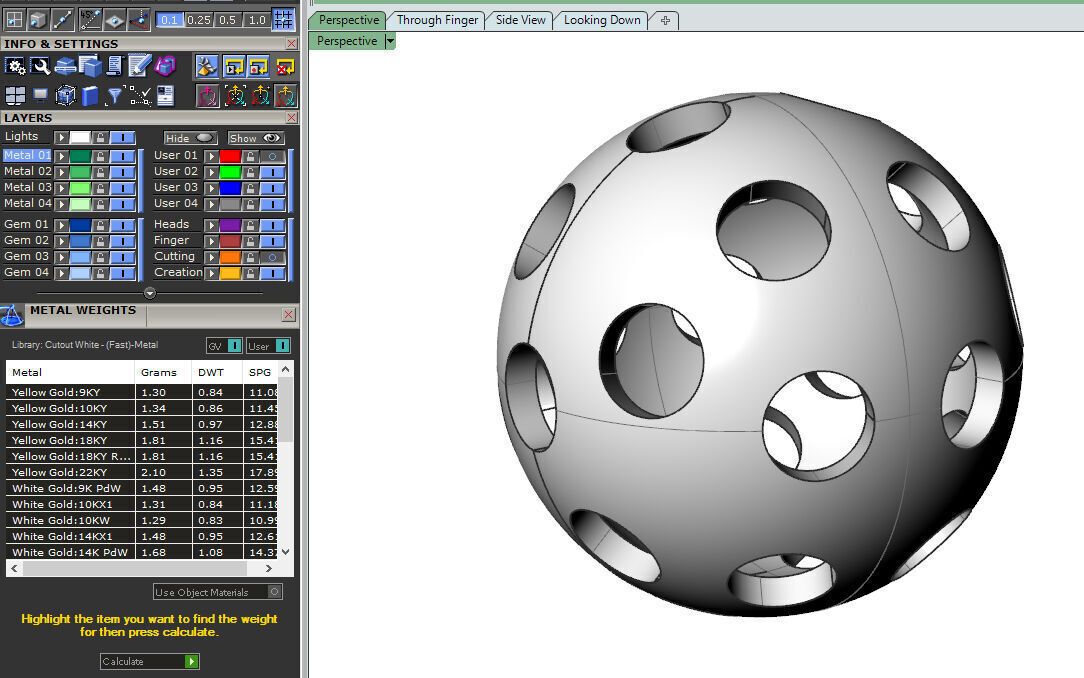This screenshot has width=1084, height=678.
Task: Click the single monitor display icon
Action: click(x=40, y=95)
